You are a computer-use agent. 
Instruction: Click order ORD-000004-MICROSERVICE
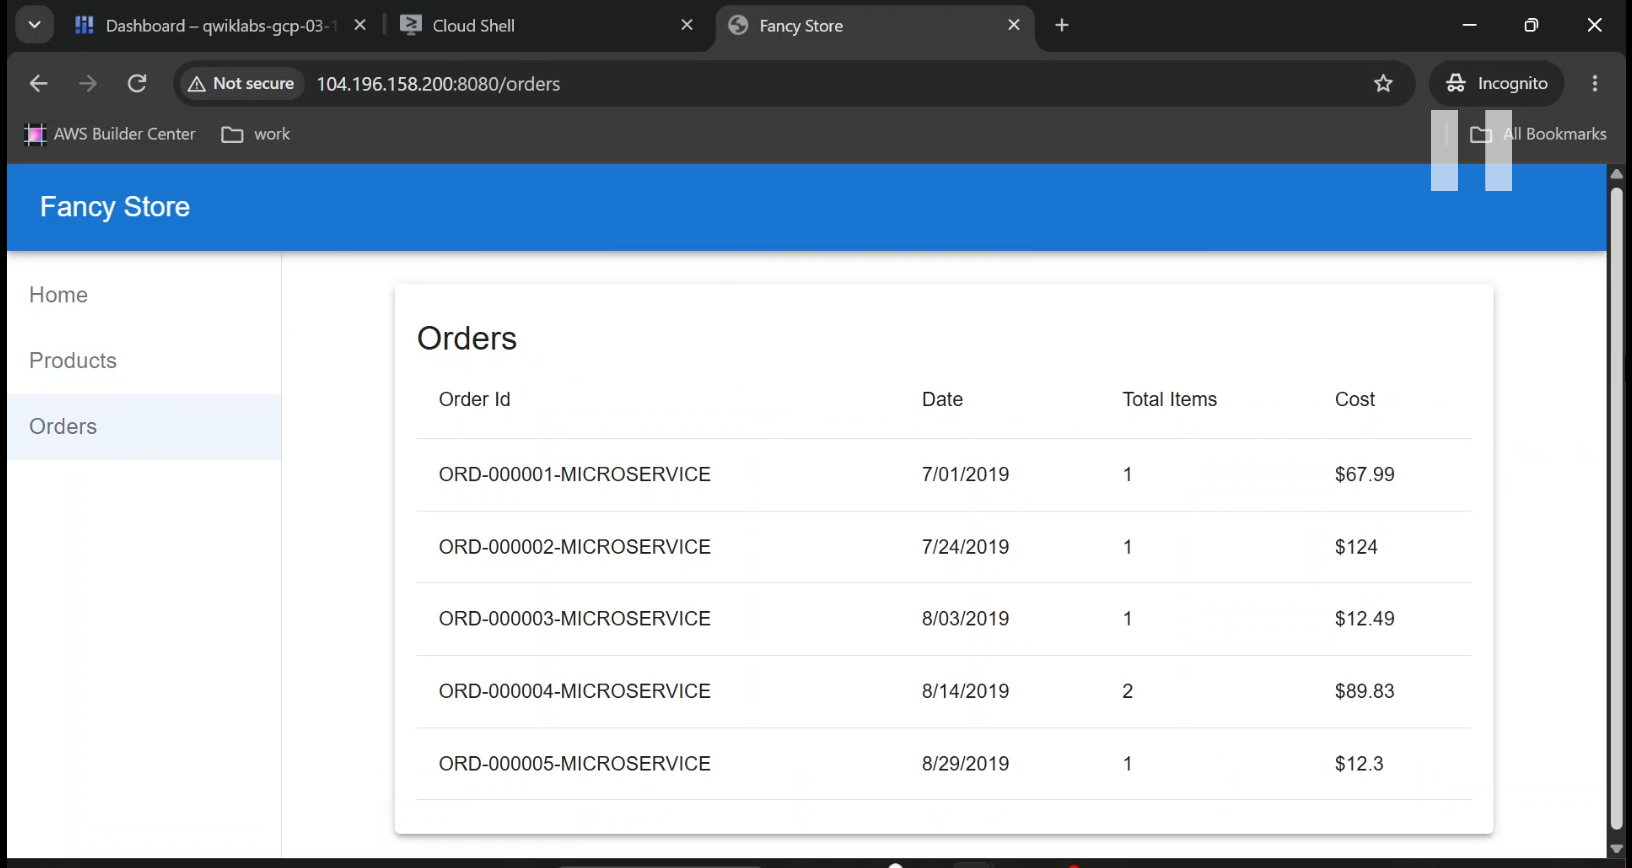tap(575, 691)
